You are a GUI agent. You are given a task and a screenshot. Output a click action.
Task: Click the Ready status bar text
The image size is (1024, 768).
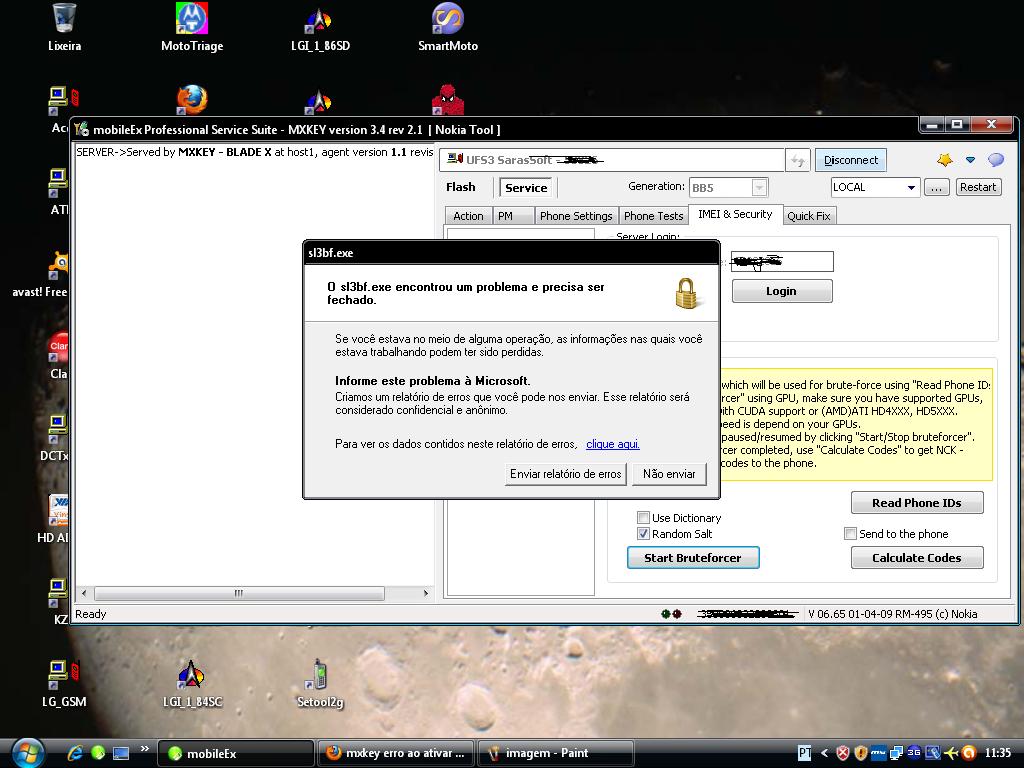91,614
